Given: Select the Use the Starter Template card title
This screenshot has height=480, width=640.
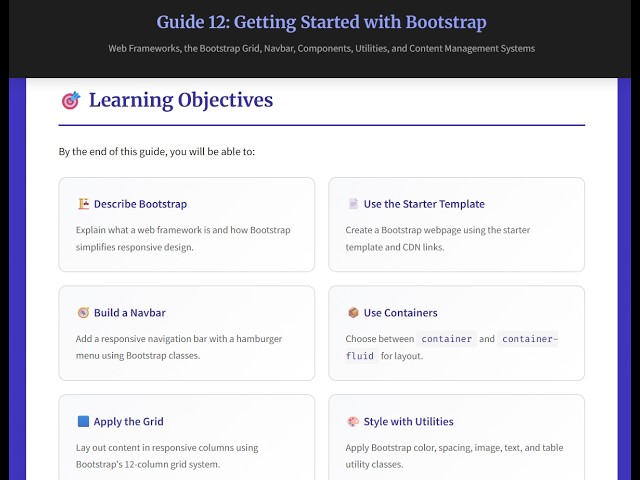Looking at the screenshot, I should 424,204.
